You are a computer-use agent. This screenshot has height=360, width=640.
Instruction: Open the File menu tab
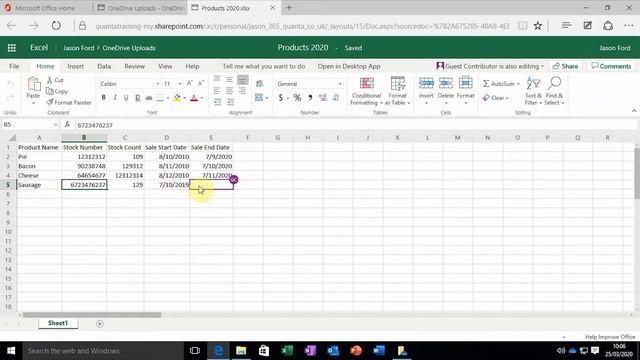click(14, 66)
